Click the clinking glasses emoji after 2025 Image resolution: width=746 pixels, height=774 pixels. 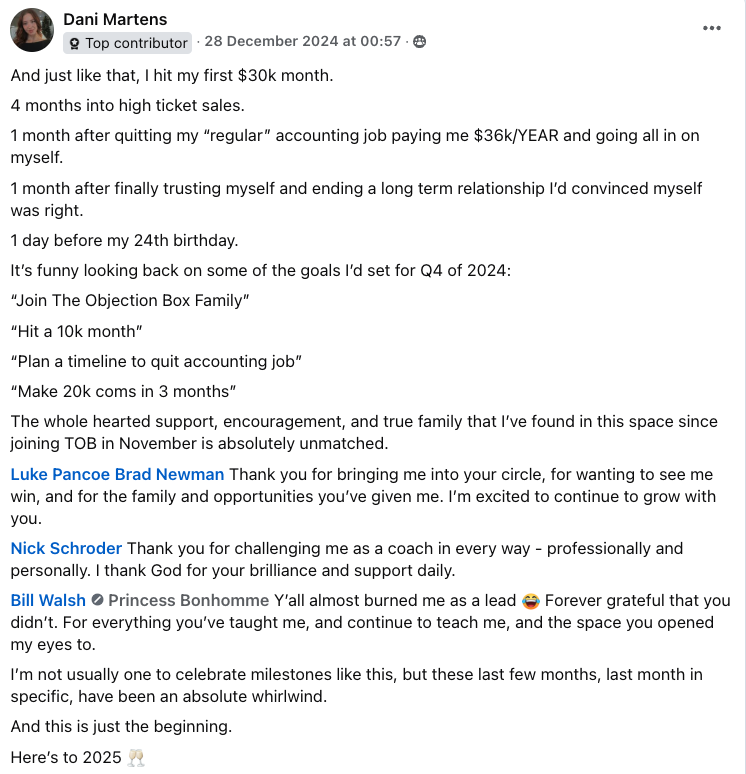point(136,757)
